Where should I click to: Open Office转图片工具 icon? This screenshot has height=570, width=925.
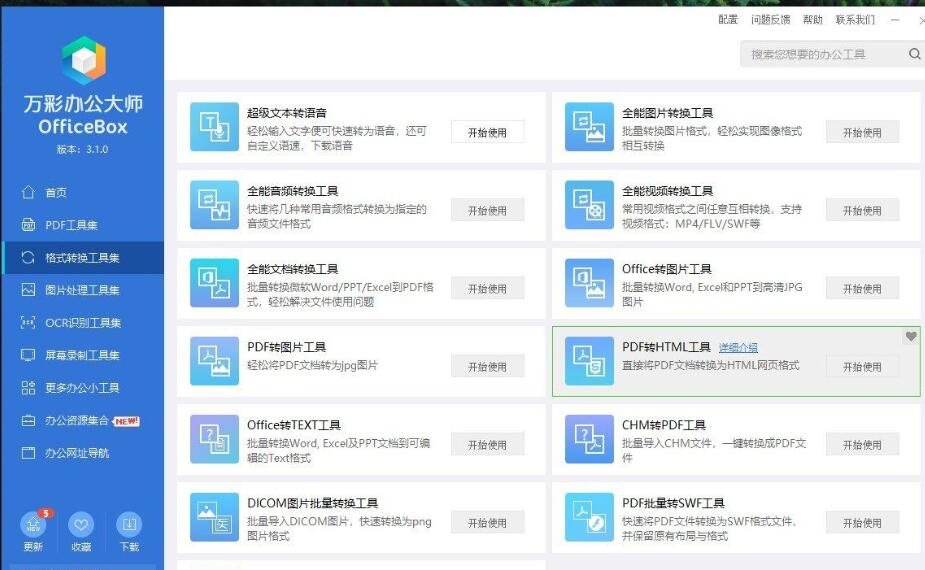tap(589, 283)
